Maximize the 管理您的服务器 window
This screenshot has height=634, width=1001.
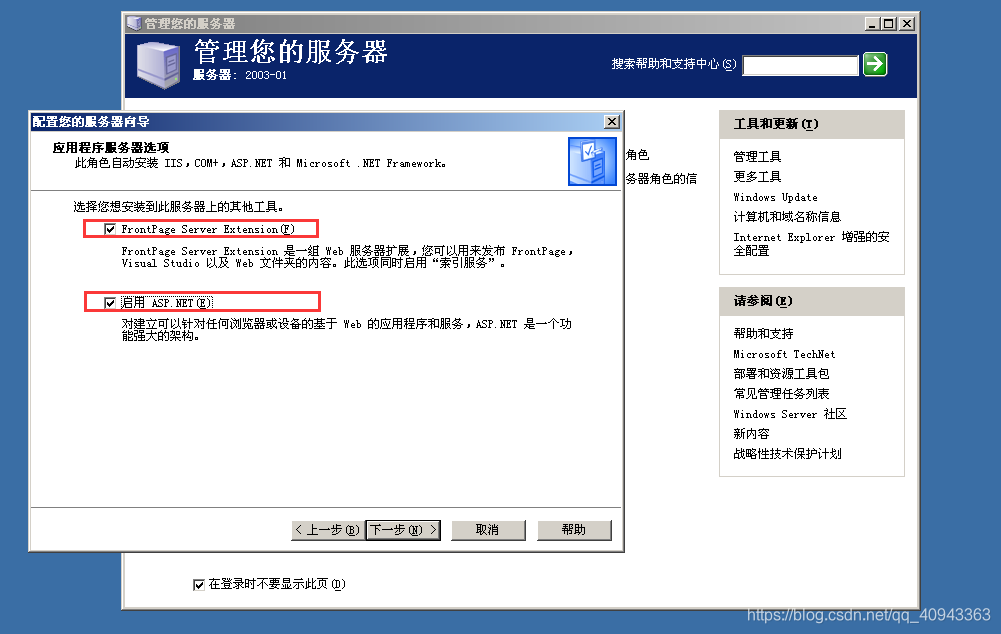point(889,24)
